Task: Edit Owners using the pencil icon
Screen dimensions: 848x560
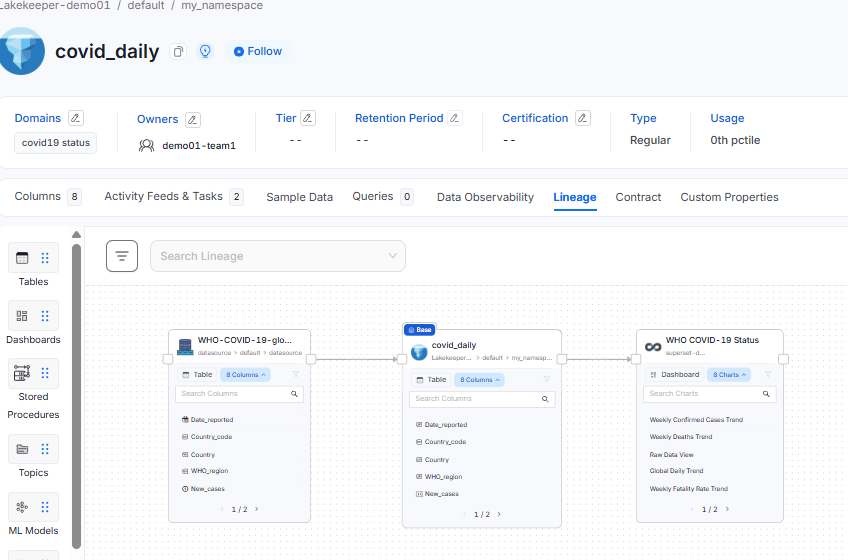Action: click(x=193, y=120)
